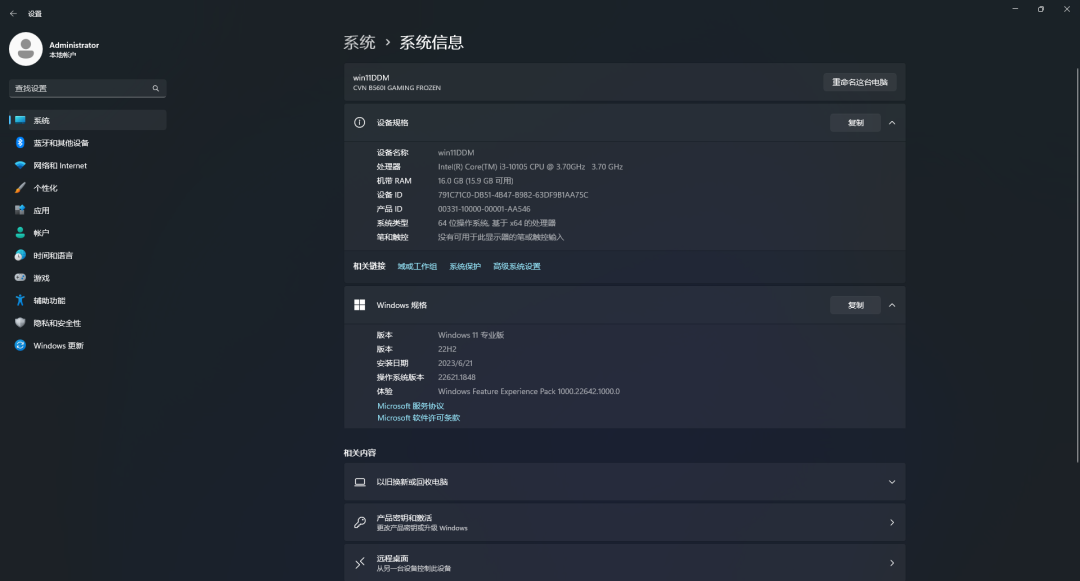The height and width of the screenshot is (581, 1080).
Task: Click the Accounts person icon
Action: [x=20, y=233]
